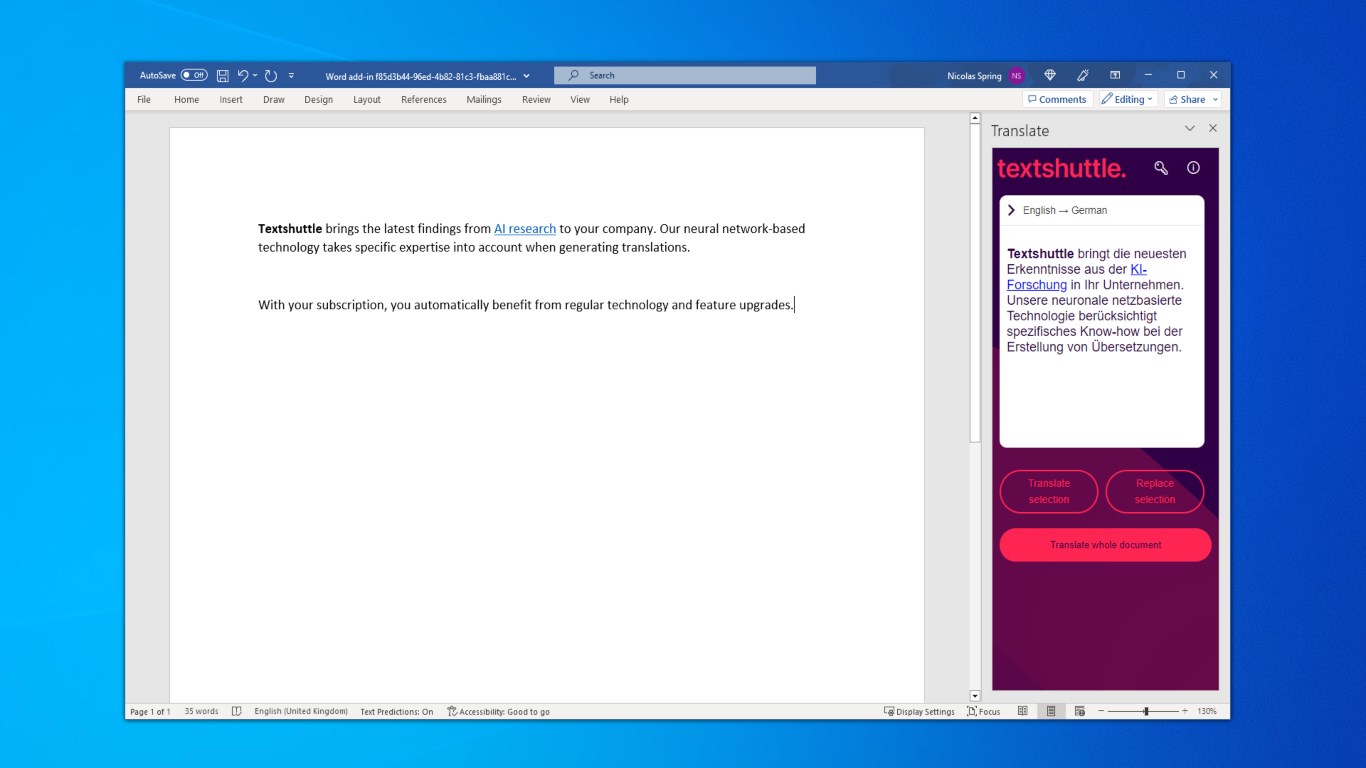Switch to Read Mode view icon
The image size is (1366, 768).
pyautogui.click(x=1022, y=711)
